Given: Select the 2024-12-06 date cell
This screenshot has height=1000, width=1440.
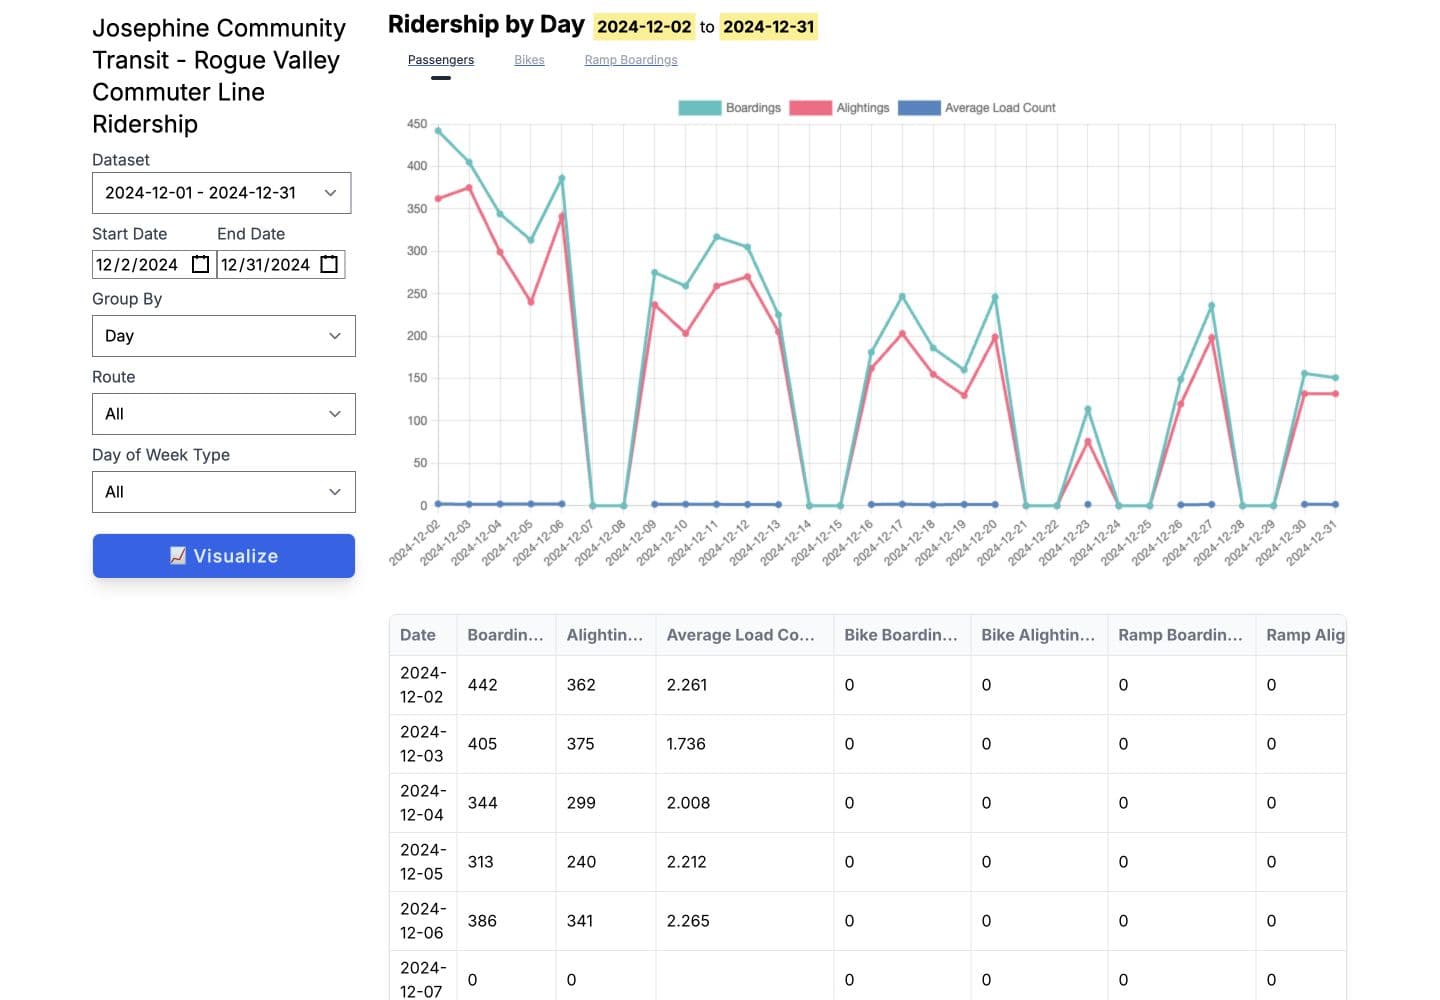Looking at the screenshot, I should tap(423, 921).
